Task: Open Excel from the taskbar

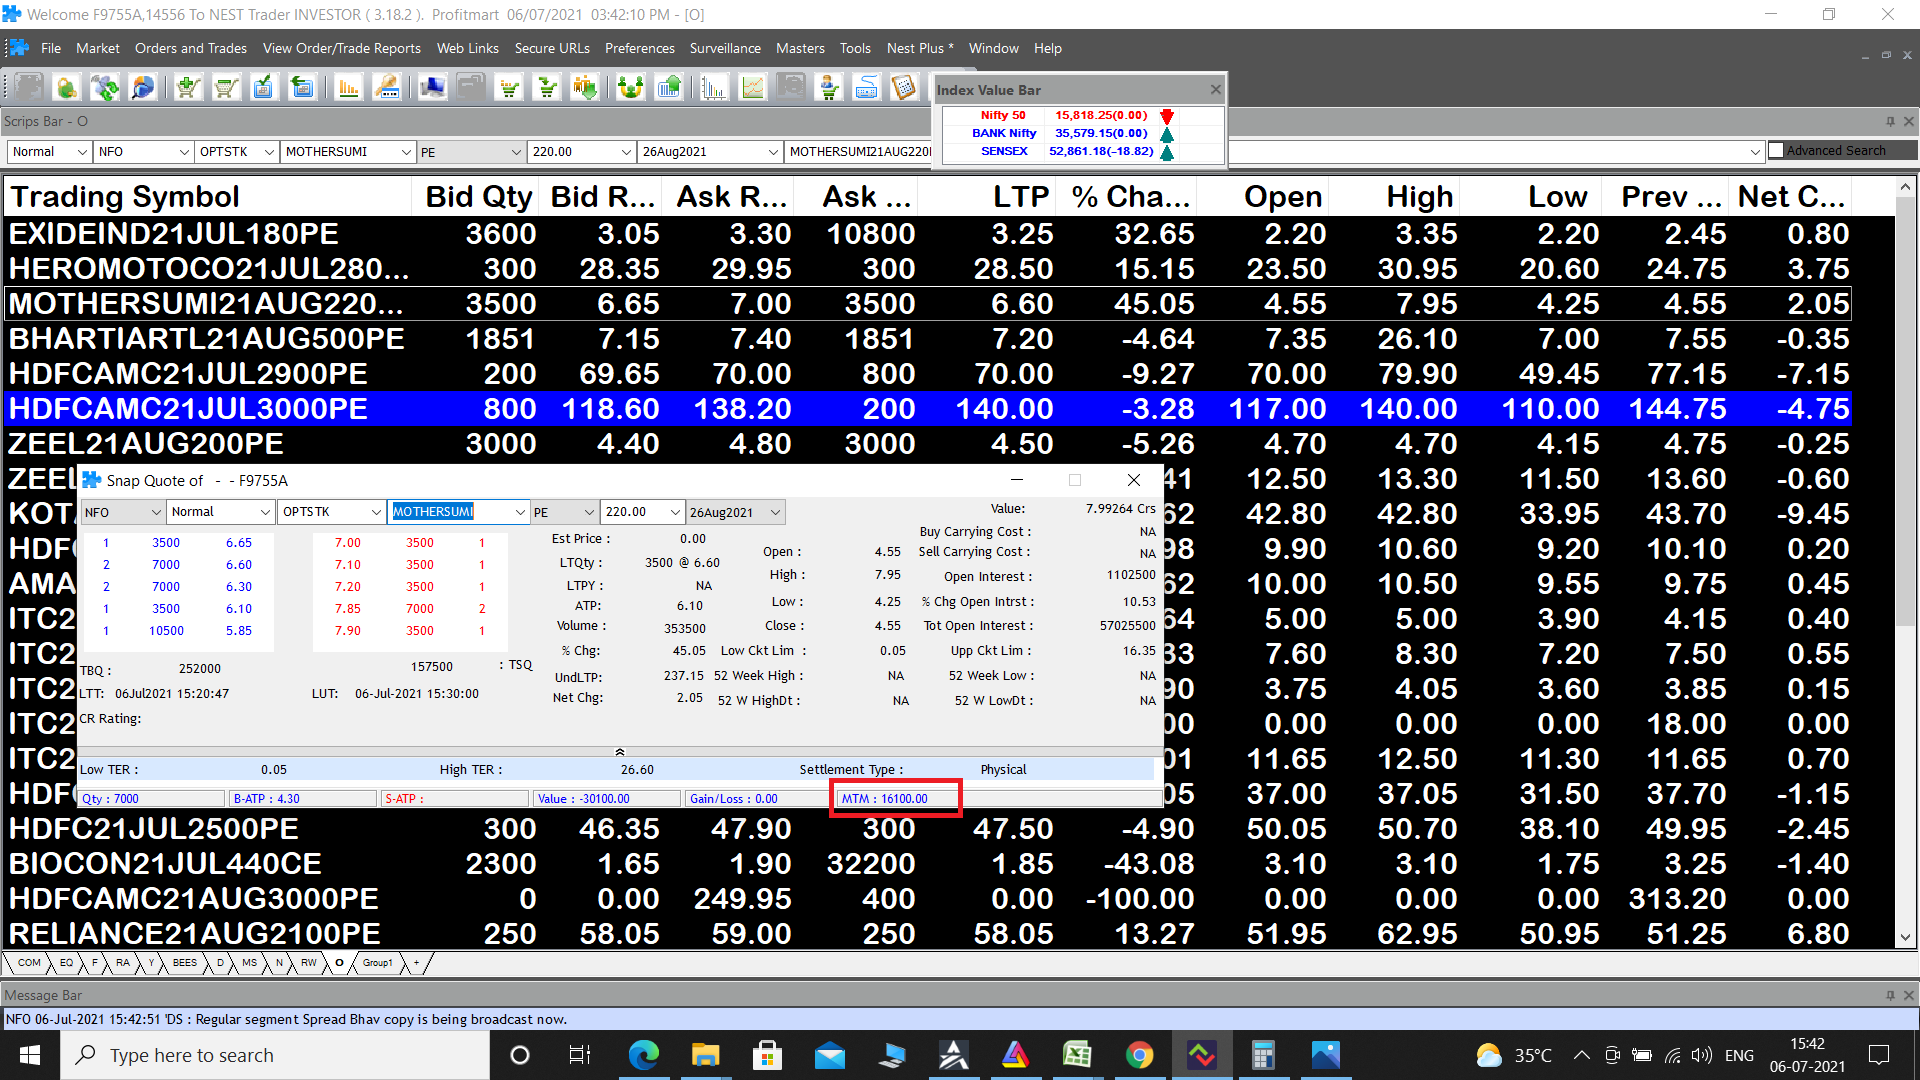Action: pos(1077,1055)
